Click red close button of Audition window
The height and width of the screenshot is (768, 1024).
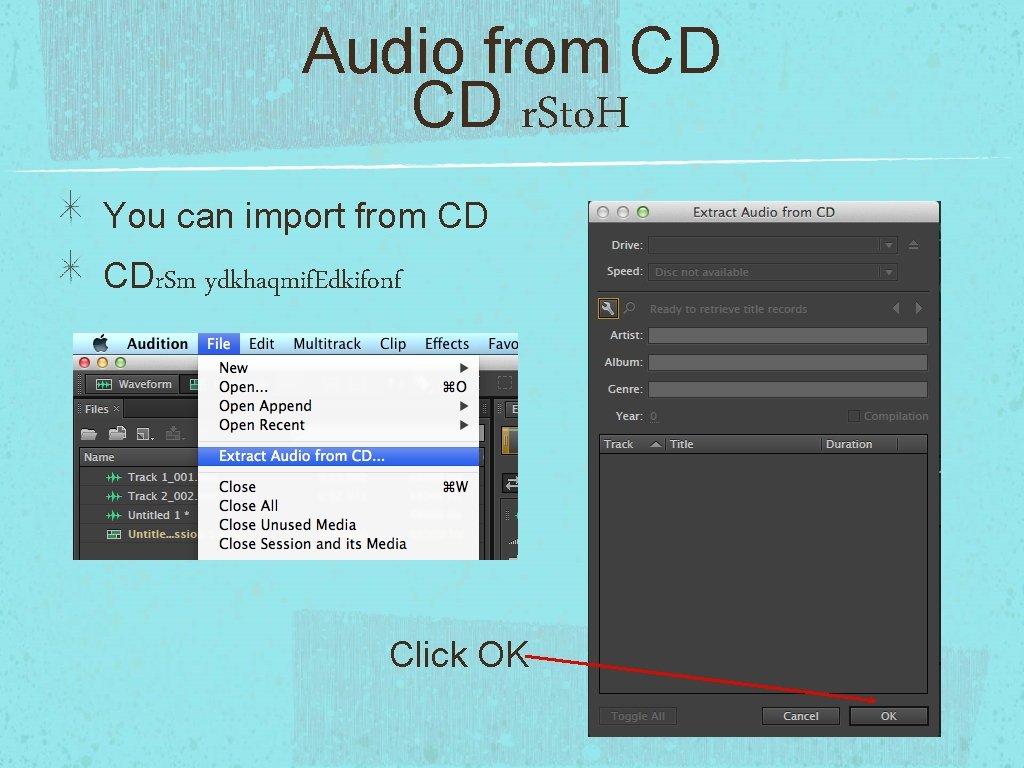84,362
